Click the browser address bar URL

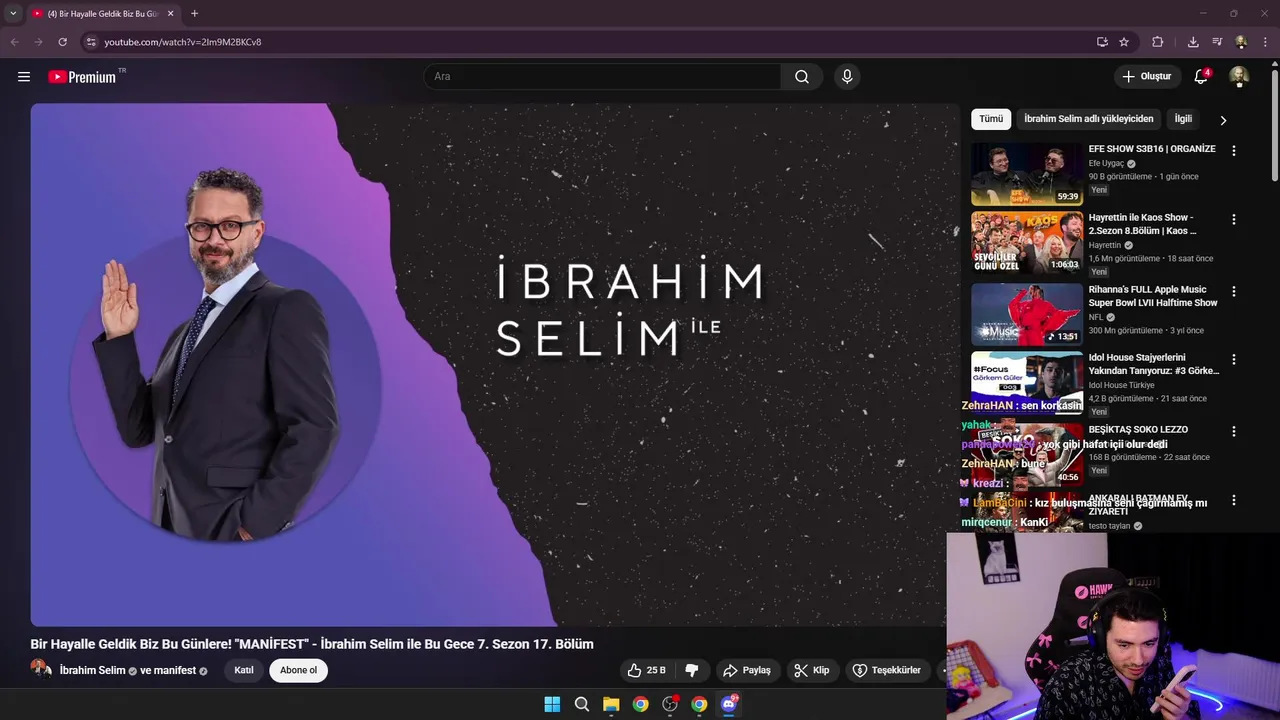pos(183,42)
